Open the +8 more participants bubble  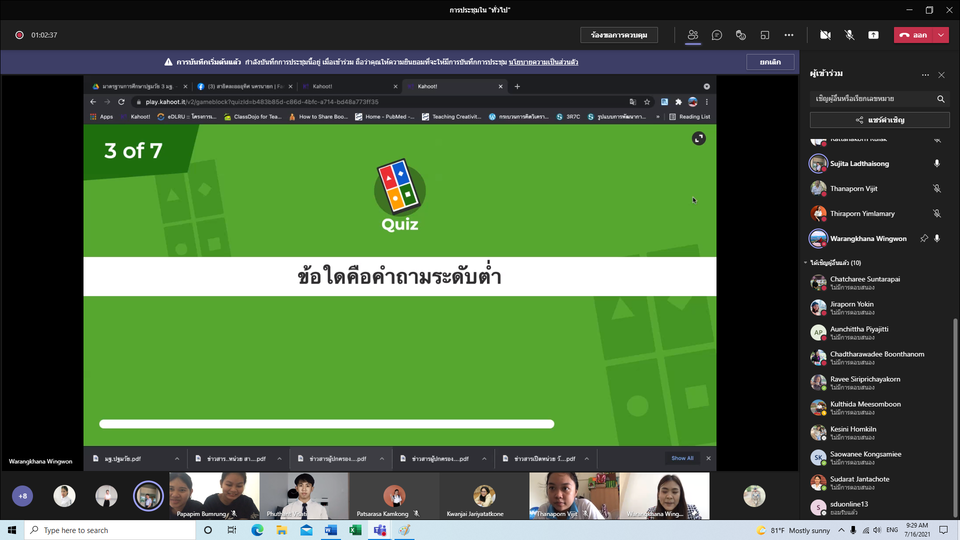[23, 496]
